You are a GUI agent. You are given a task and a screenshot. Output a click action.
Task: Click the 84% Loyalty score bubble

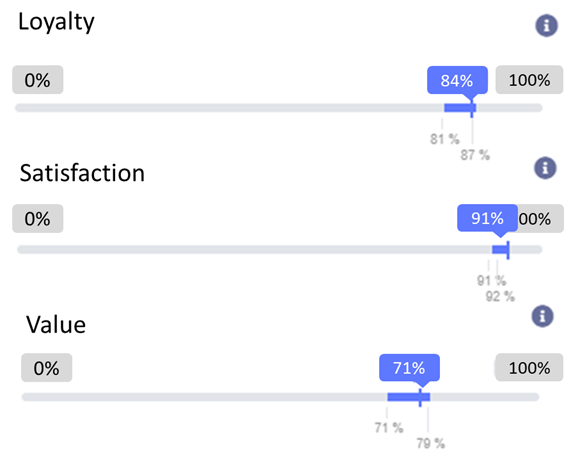pyautogui.click(x=457, y=80)
